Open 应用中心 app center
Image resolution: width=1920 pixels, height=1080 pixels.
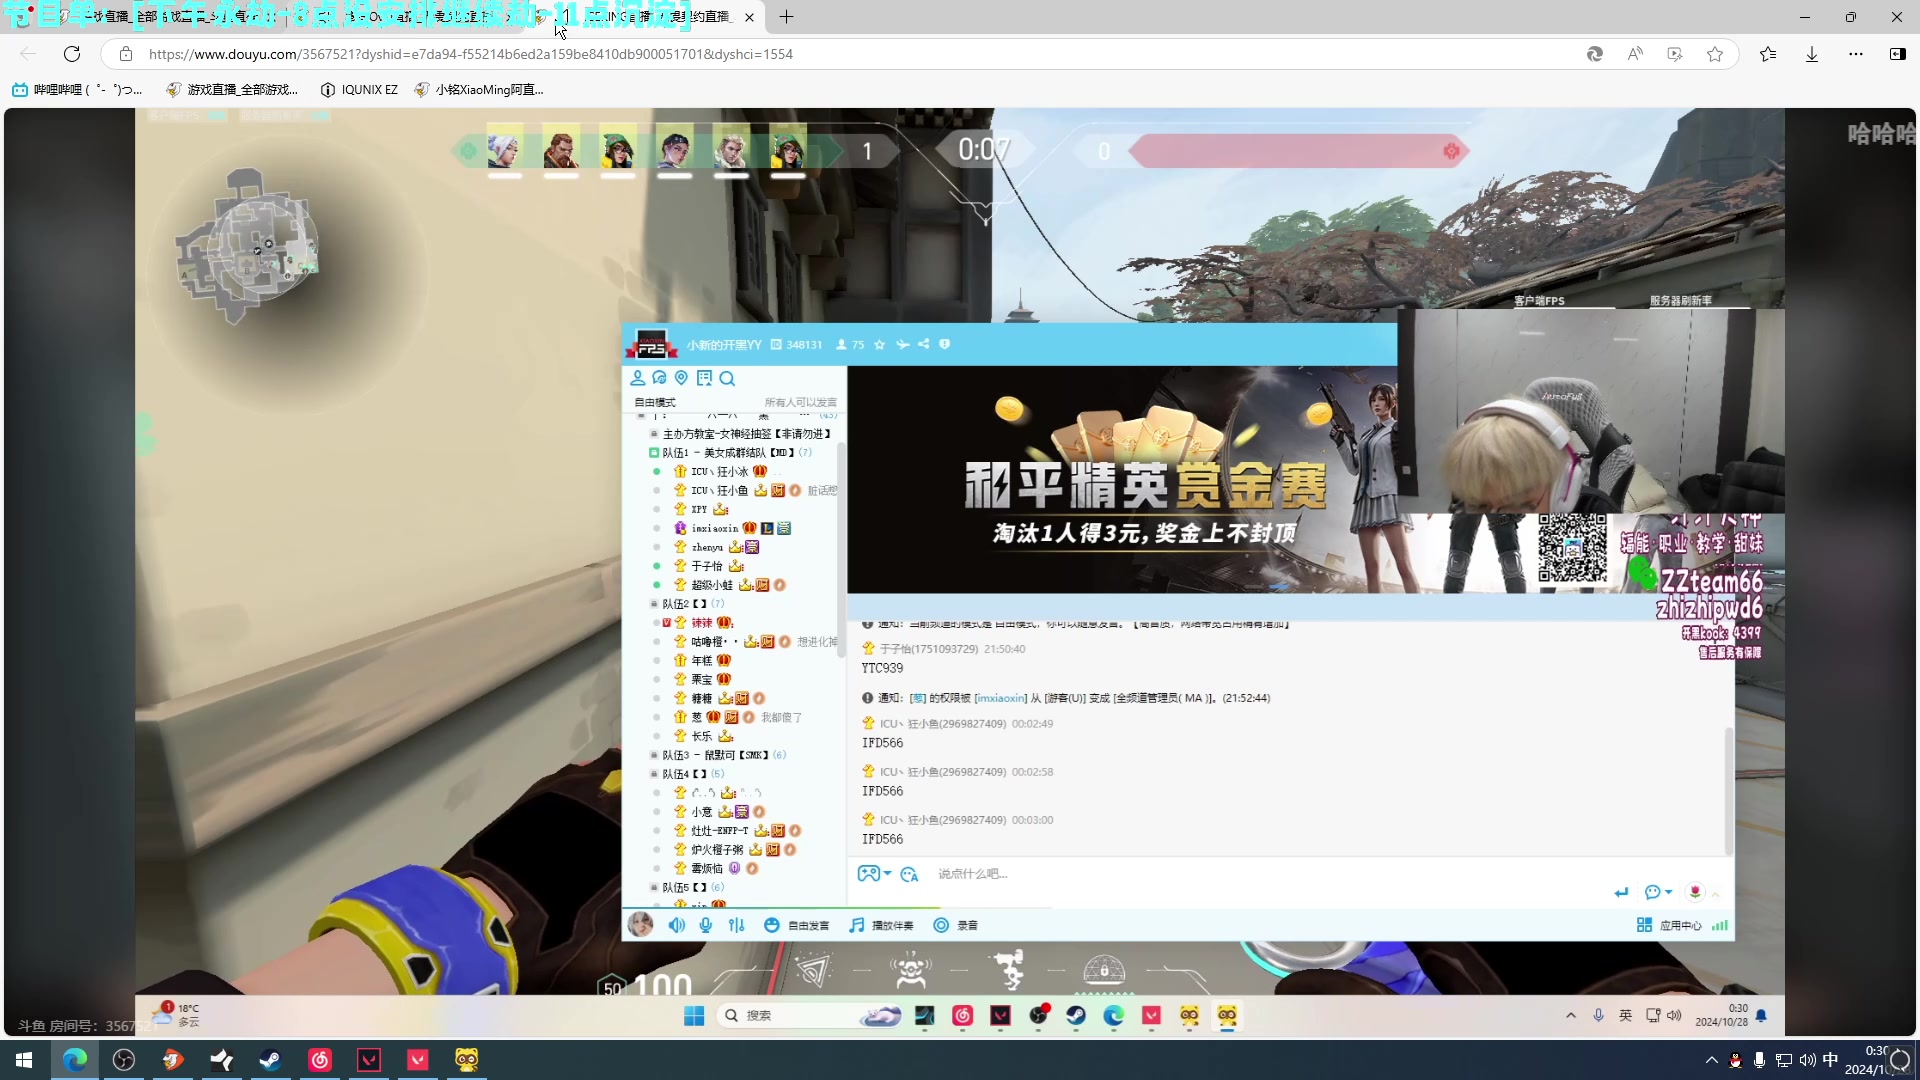1668,925
